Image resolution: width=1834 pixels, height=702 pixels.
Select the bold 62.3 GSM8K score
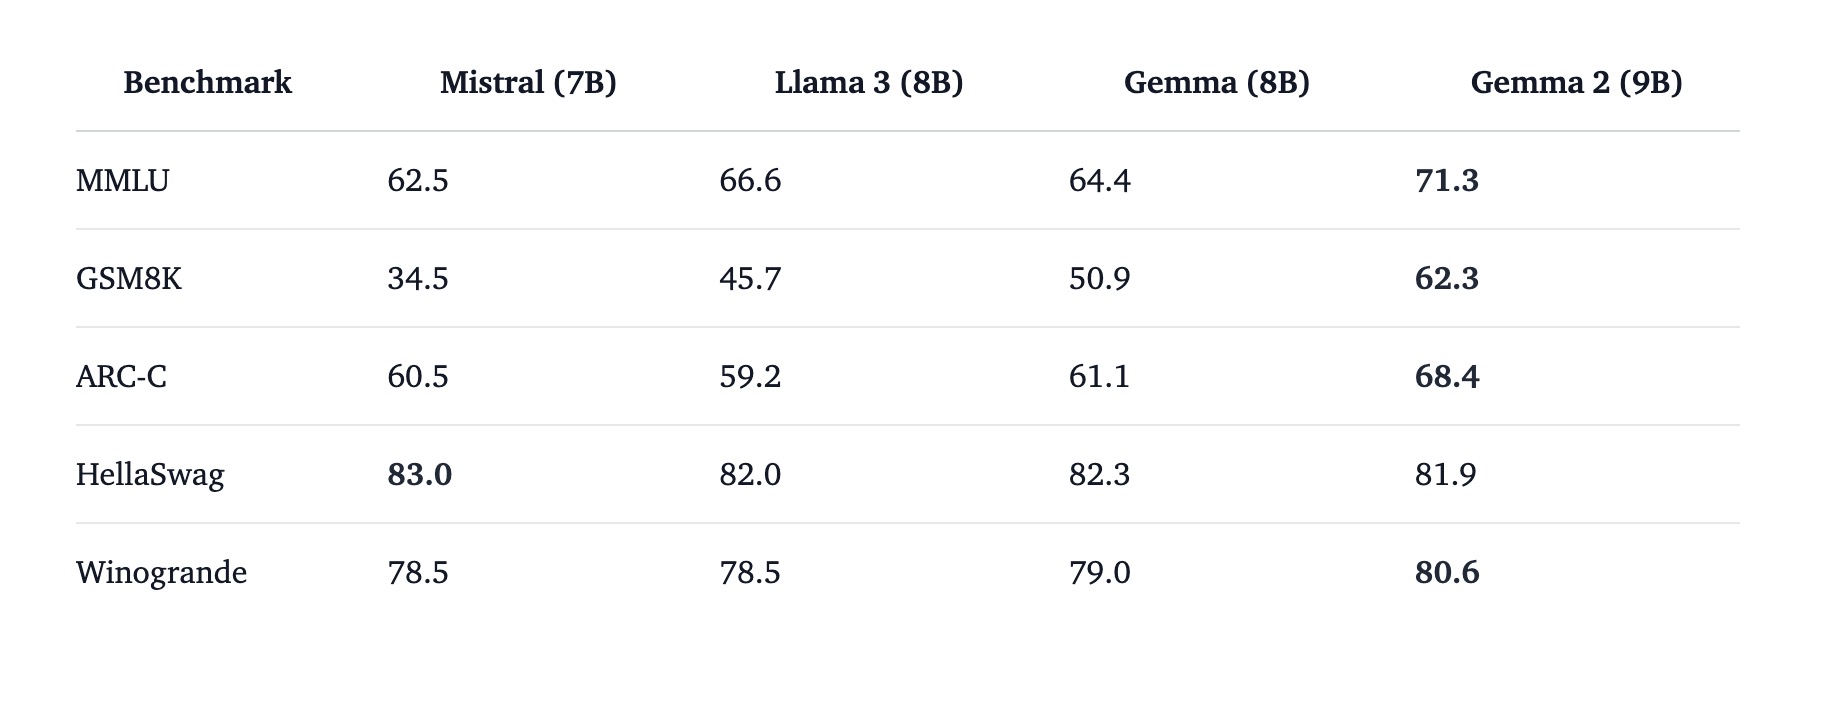[x=1447, y=278]
